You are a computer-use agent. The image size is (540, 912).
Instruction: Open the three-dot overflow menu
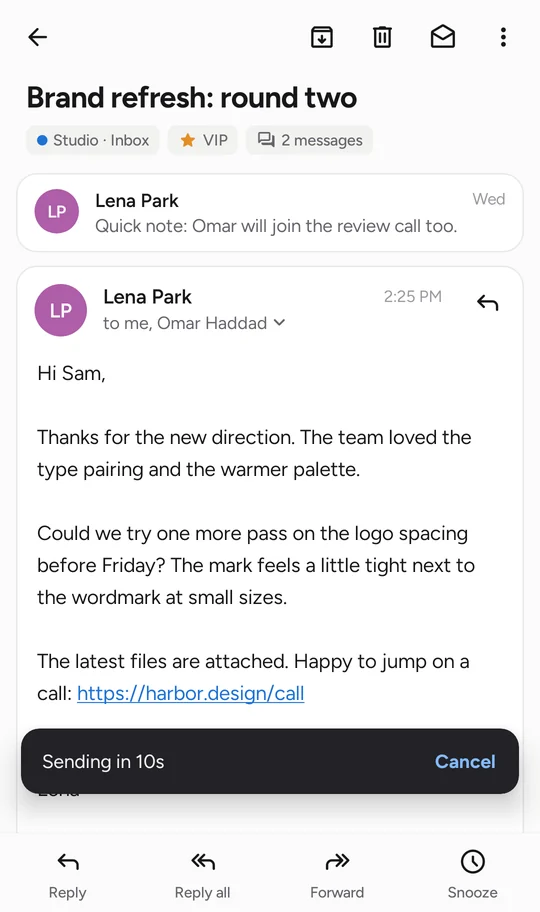pyautogui.click(x=503, y=37)
